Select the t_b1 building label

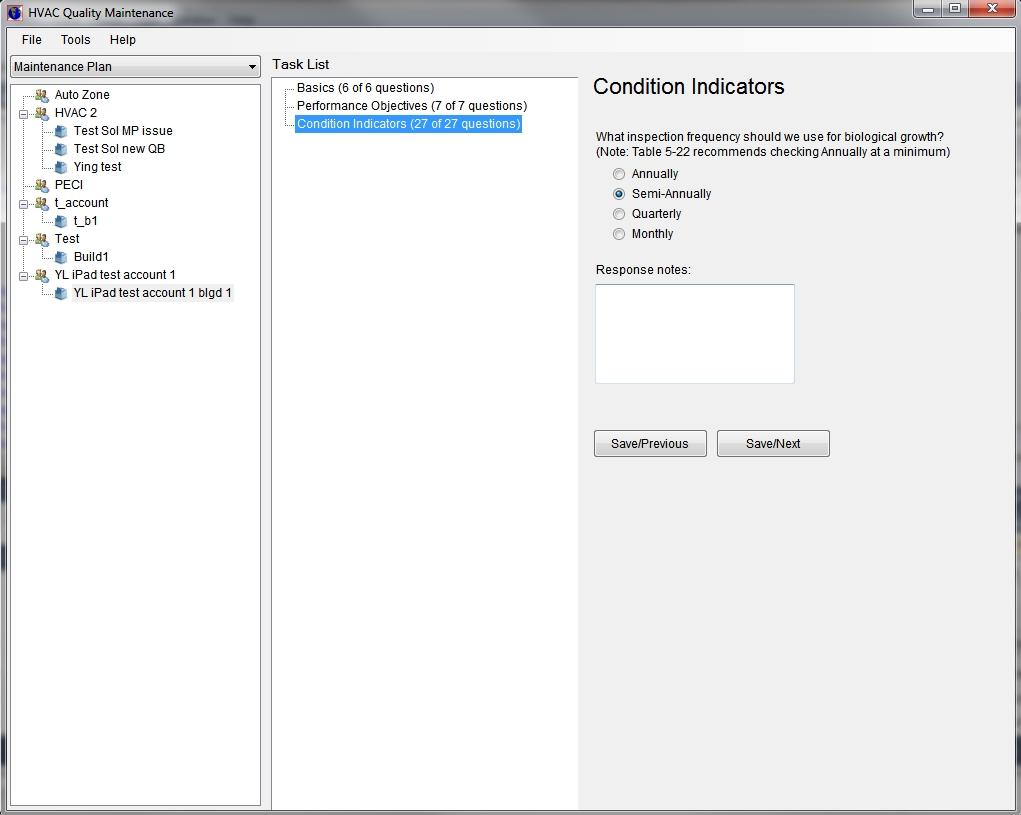(x=85, y=221)
